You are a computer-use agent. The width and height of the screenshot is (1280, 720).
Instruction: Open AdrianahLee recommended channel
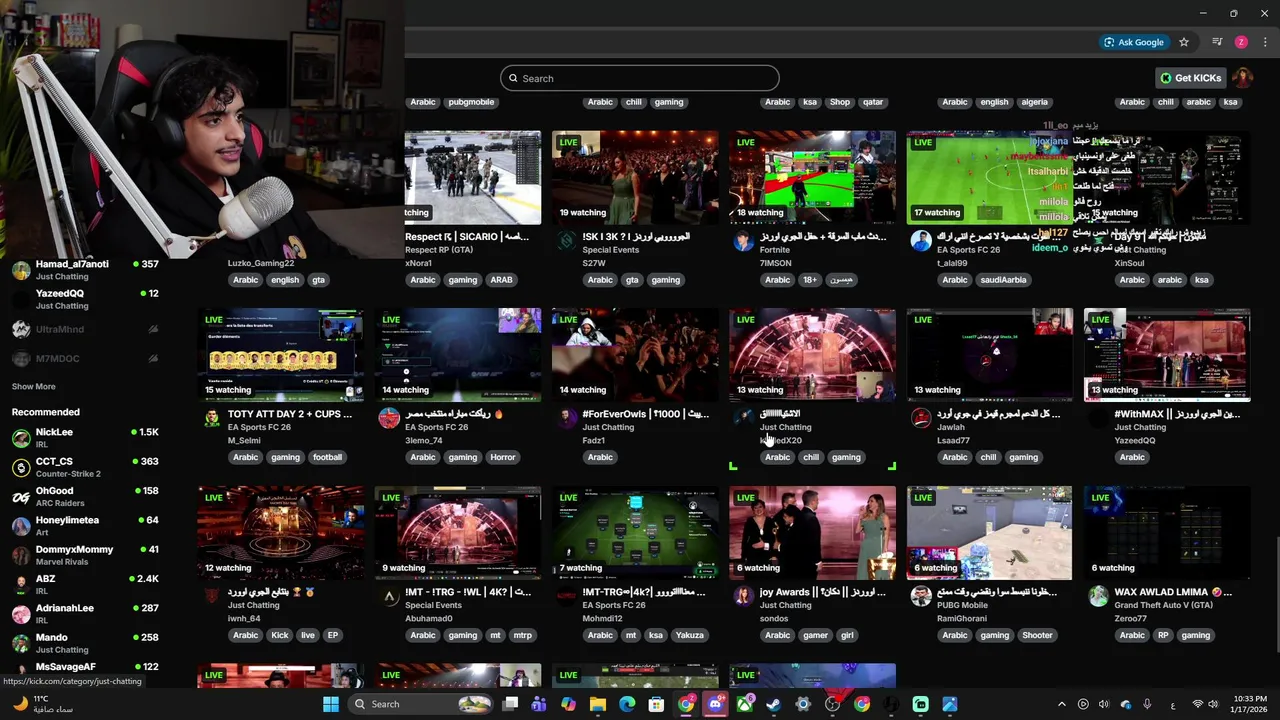pos(85,614)
